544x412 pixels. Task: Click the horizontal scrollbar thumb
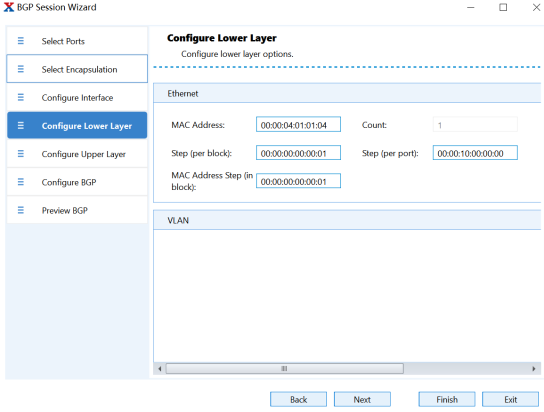point(284,368)
